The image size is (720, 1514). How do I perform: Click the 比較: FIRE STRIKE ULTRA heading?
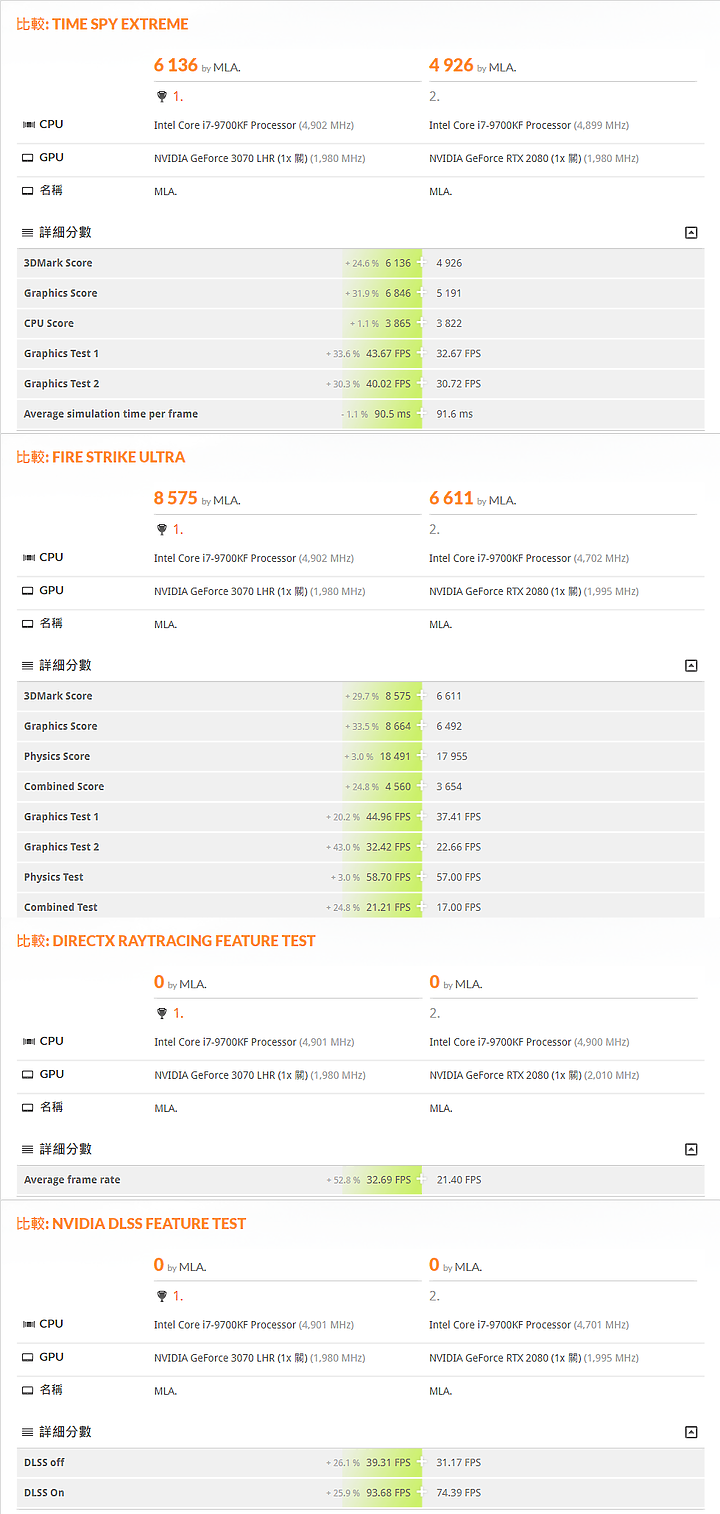point(101,457)
